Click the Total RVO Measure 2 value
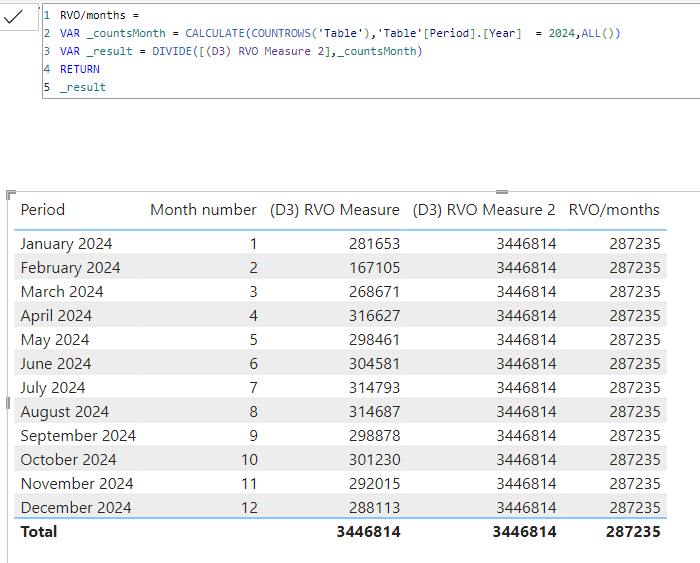The height and width of the screenshot is (563, 700). (524, 532)
